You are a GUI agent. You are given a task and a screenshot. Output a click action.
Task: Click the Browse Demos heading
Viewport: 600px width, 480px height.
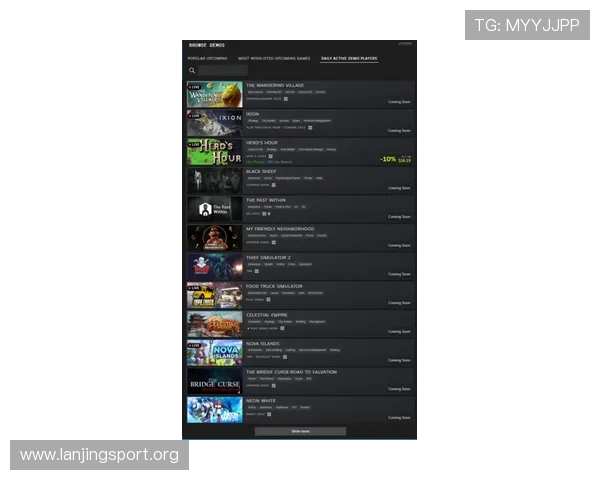[207, 45]
